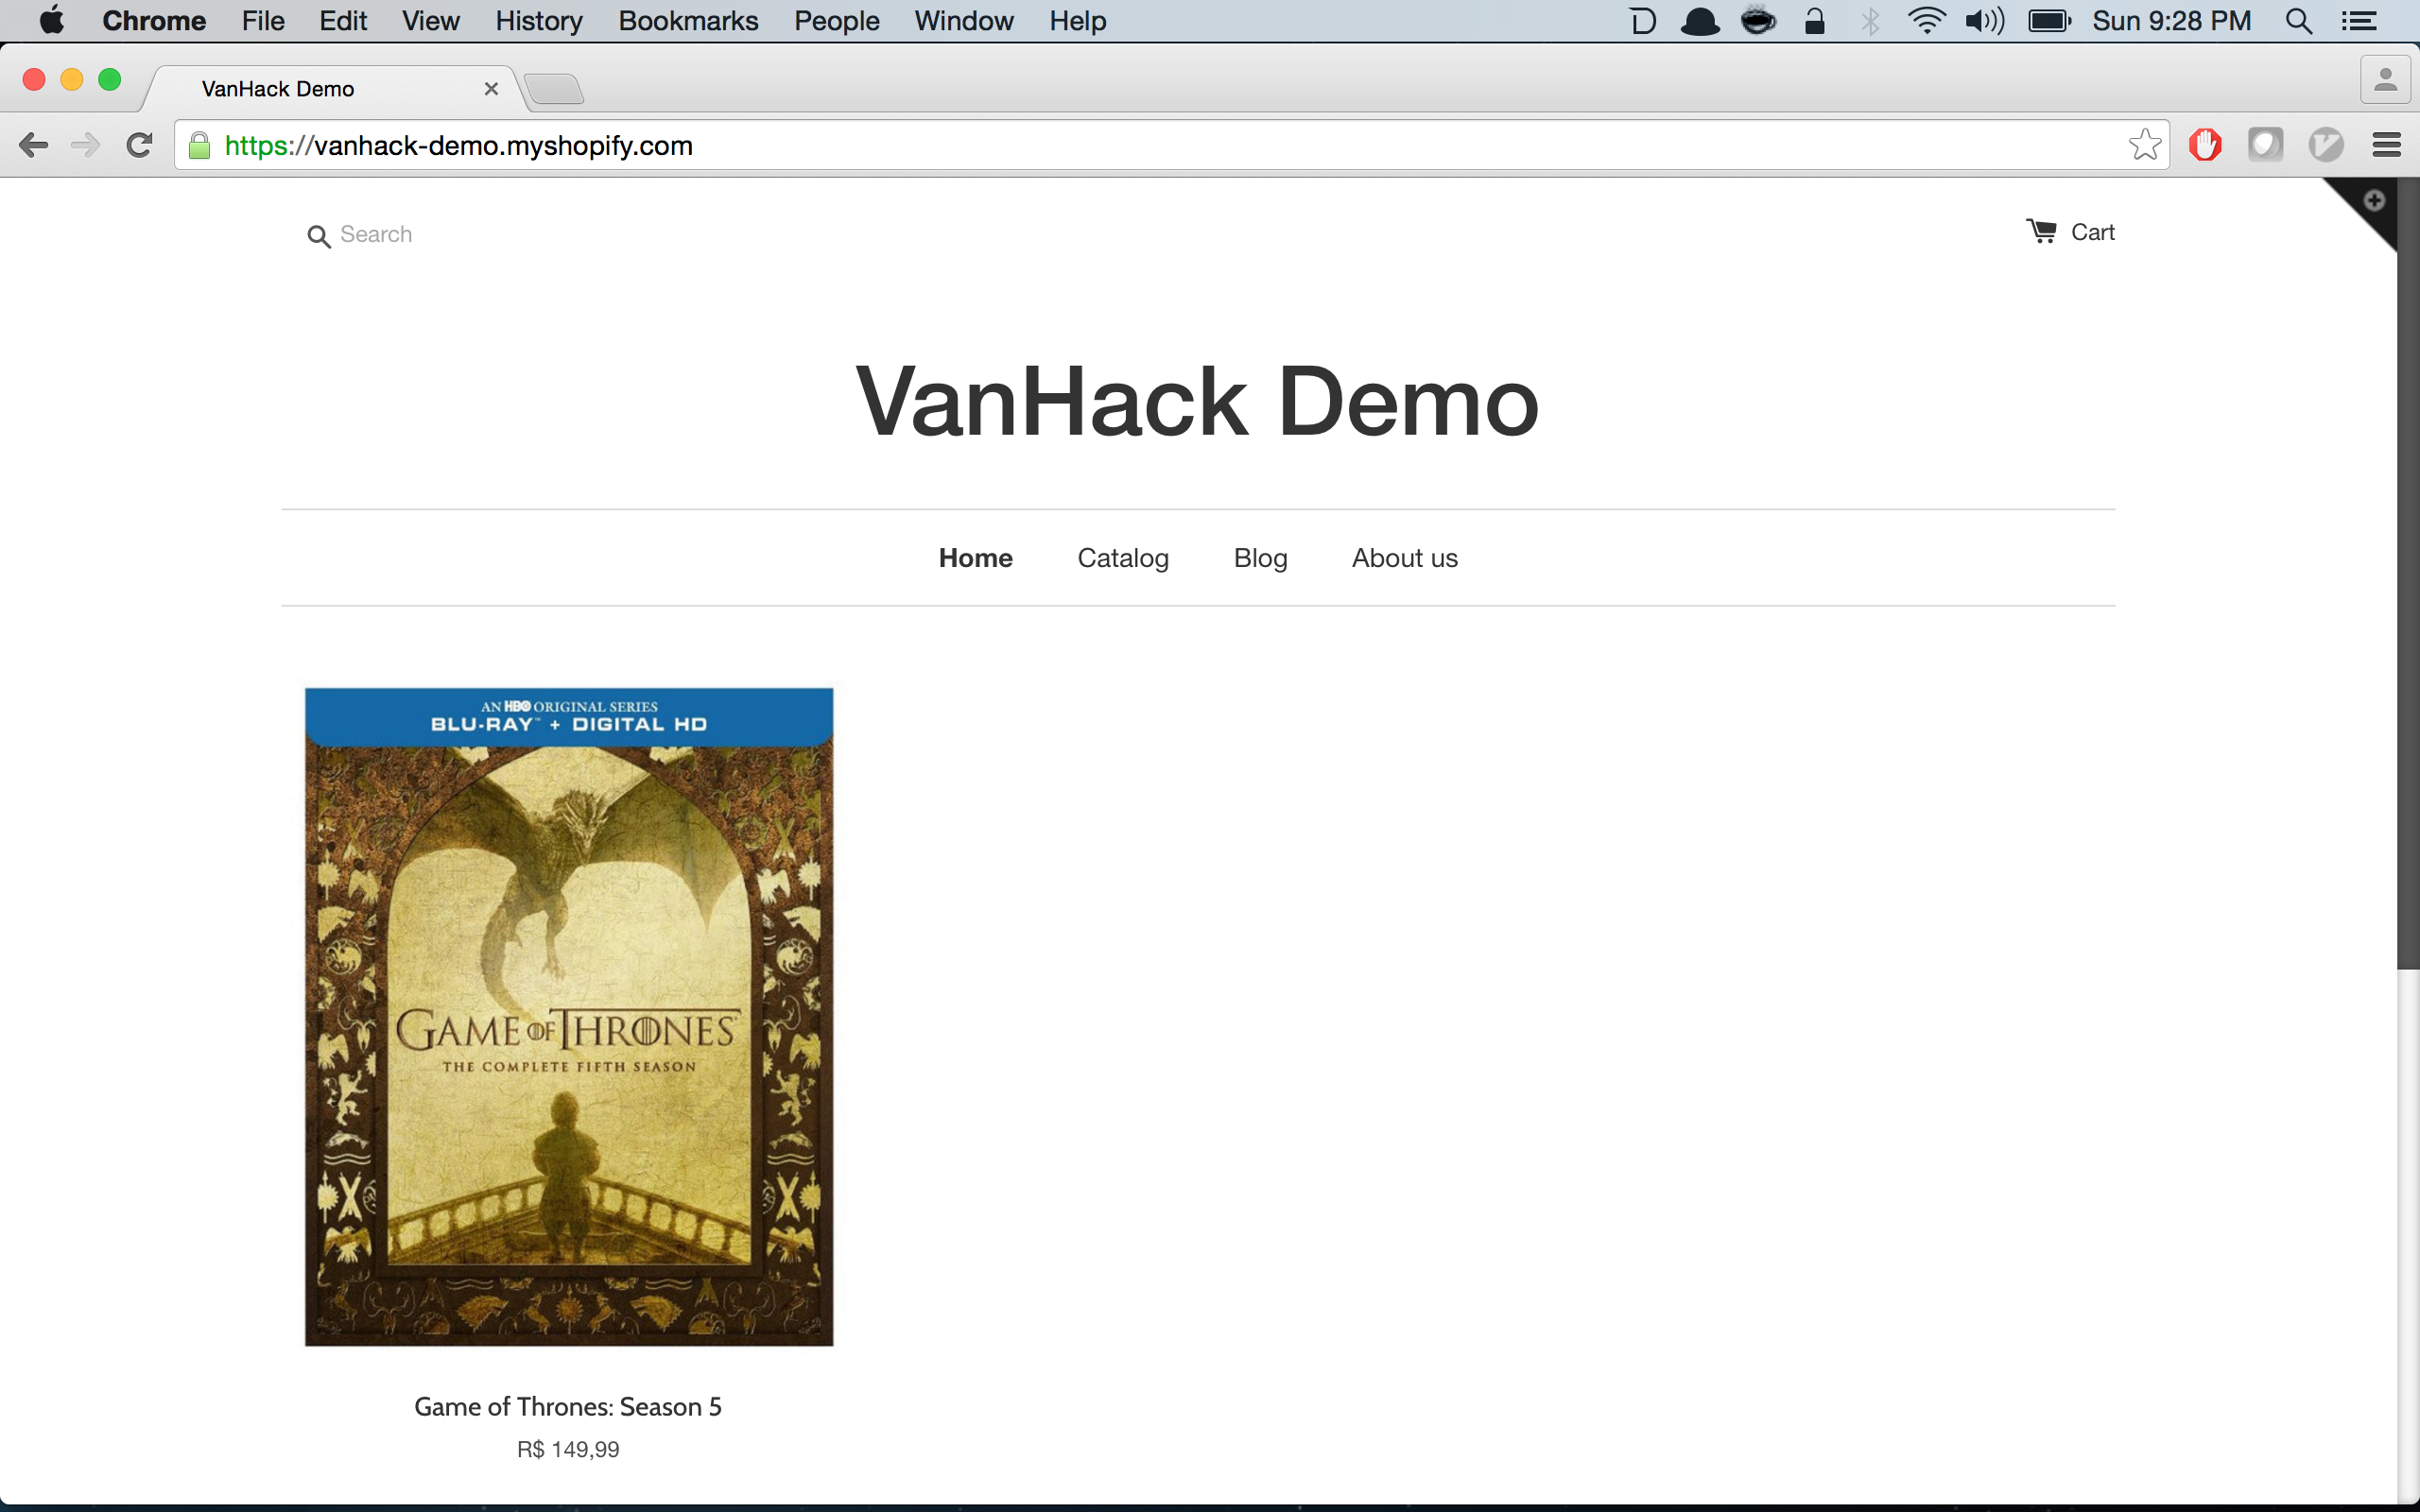Open Chrome hamburger menu icon
The width and height of the screenshot is (2420, 1512).
[2386, 145]
